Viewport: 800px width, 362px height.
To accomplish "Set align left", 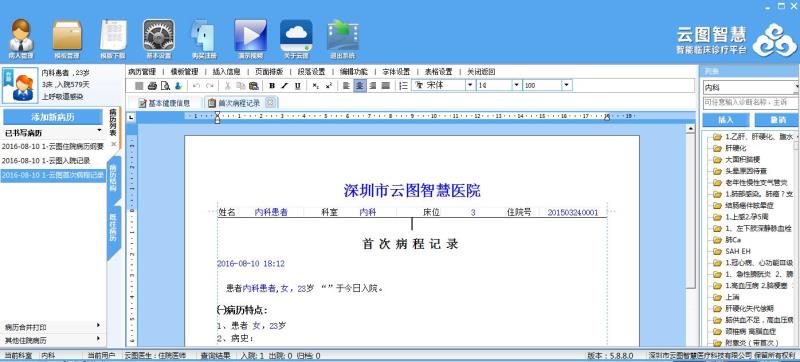I will point(347,86).
